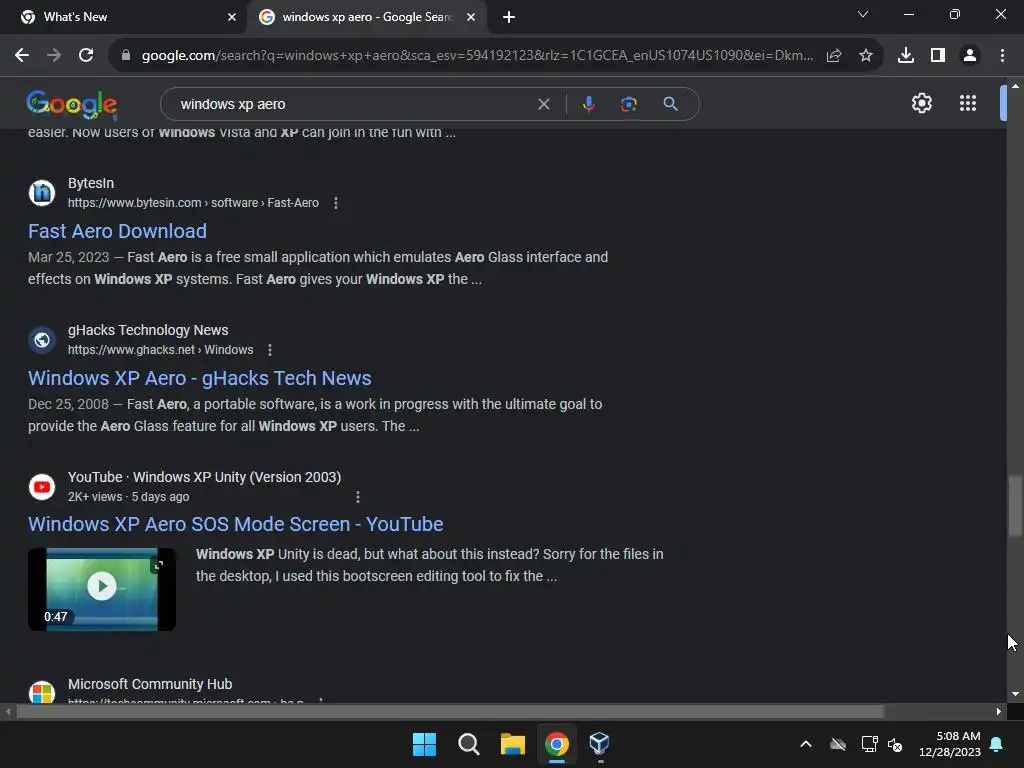The image size is (1024, 768).
Task: Open the Chrome profile menu
Action: [970, 56]
